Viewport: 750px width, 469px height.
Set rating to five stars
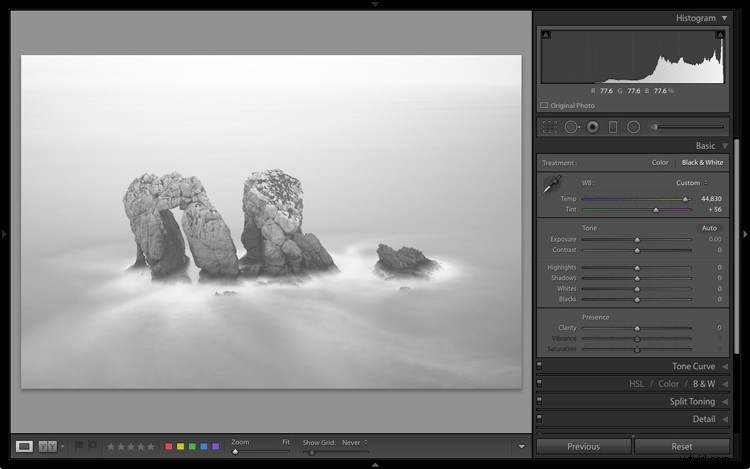pos(151,447)
